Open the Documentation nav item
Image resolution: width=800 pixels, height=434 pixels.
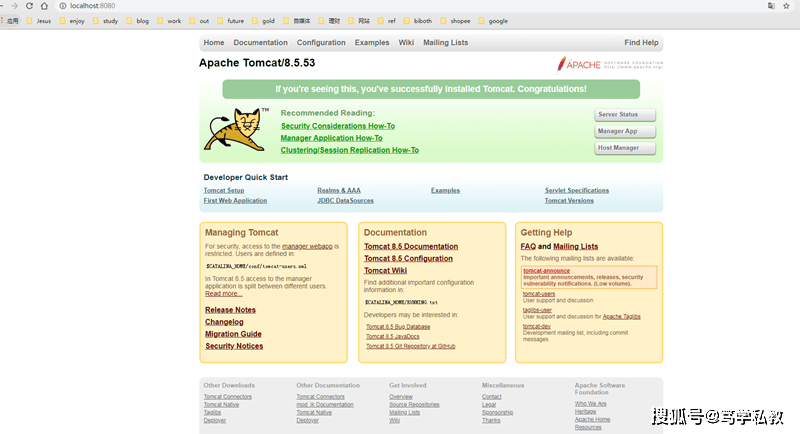click(261, 42)
